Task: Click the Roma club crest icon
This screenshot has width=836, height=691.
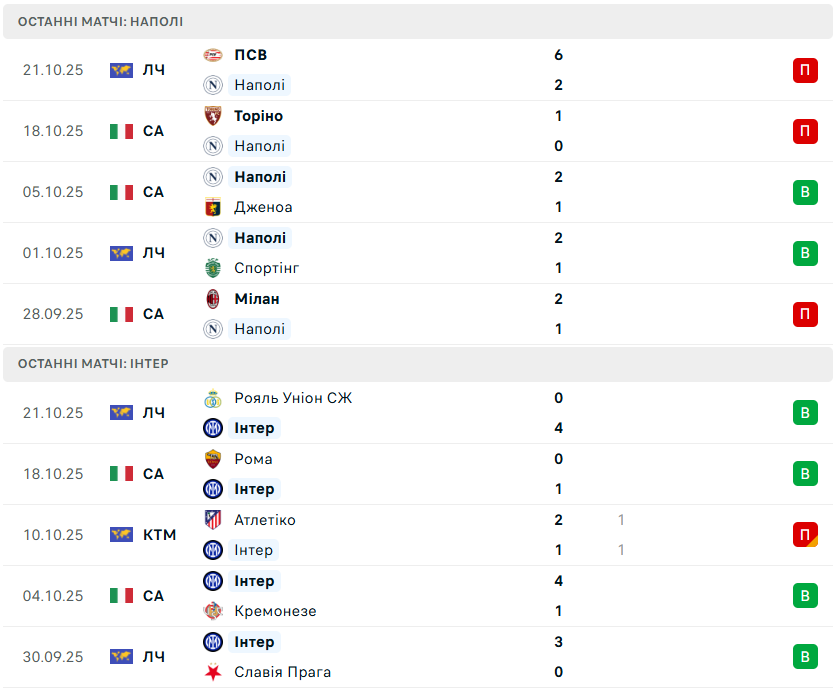Action: tap(212, 459)
